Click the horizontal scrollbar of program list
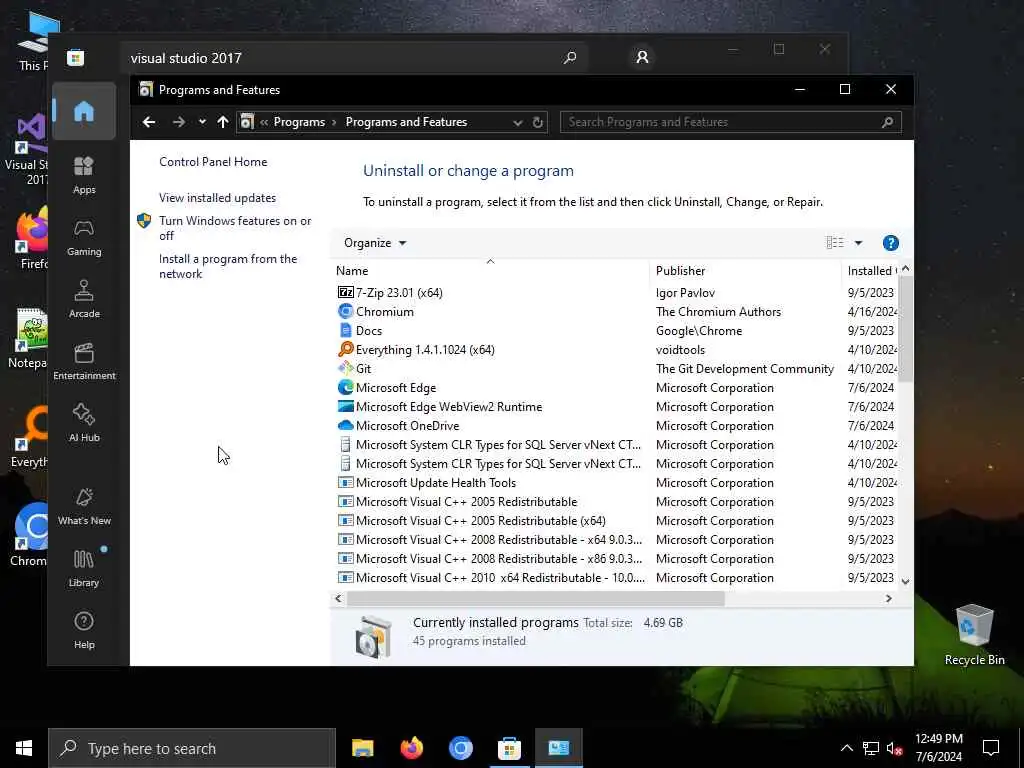1024x768 pixels. click(x=536, y=598)
